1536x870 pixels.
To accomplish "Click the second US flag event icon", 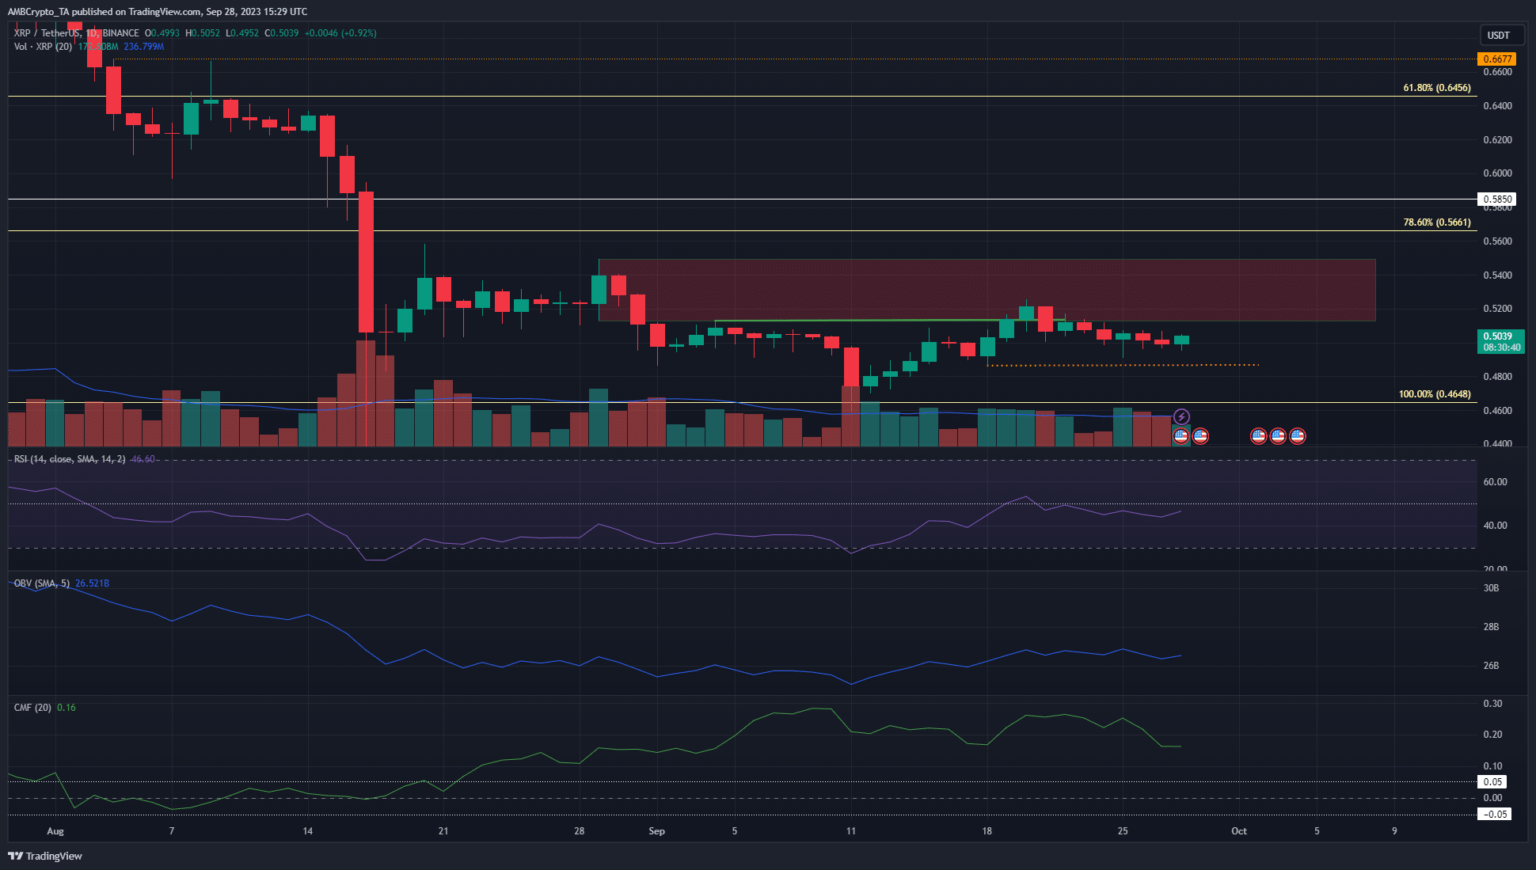I will [1200, 436].
